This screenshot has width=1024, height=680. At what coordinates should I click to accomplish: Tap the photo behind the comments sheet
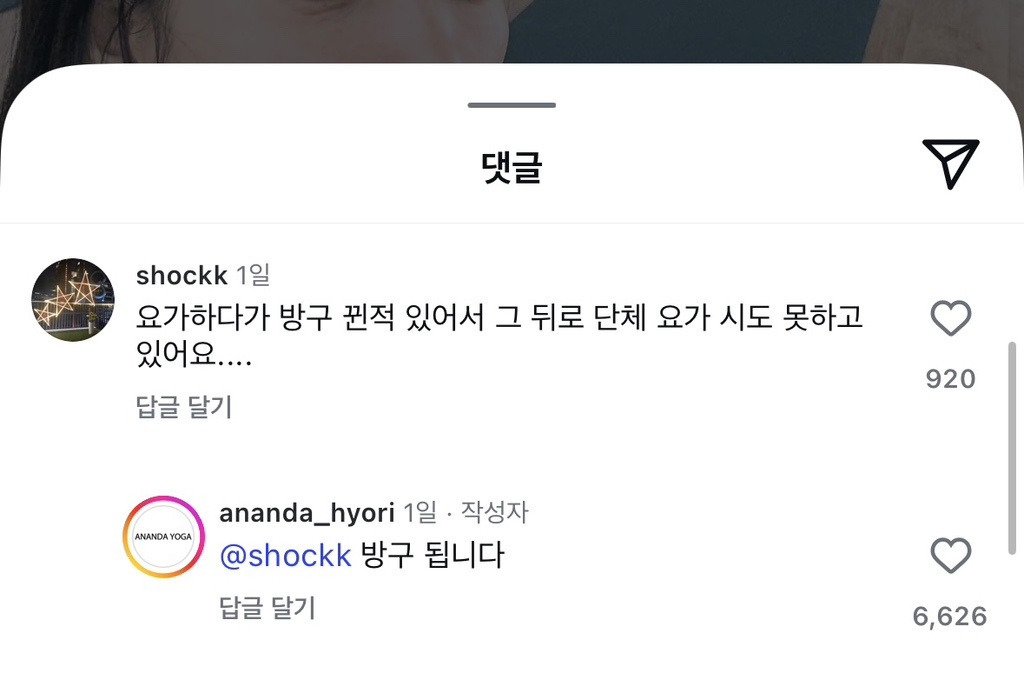pos(511,29)
